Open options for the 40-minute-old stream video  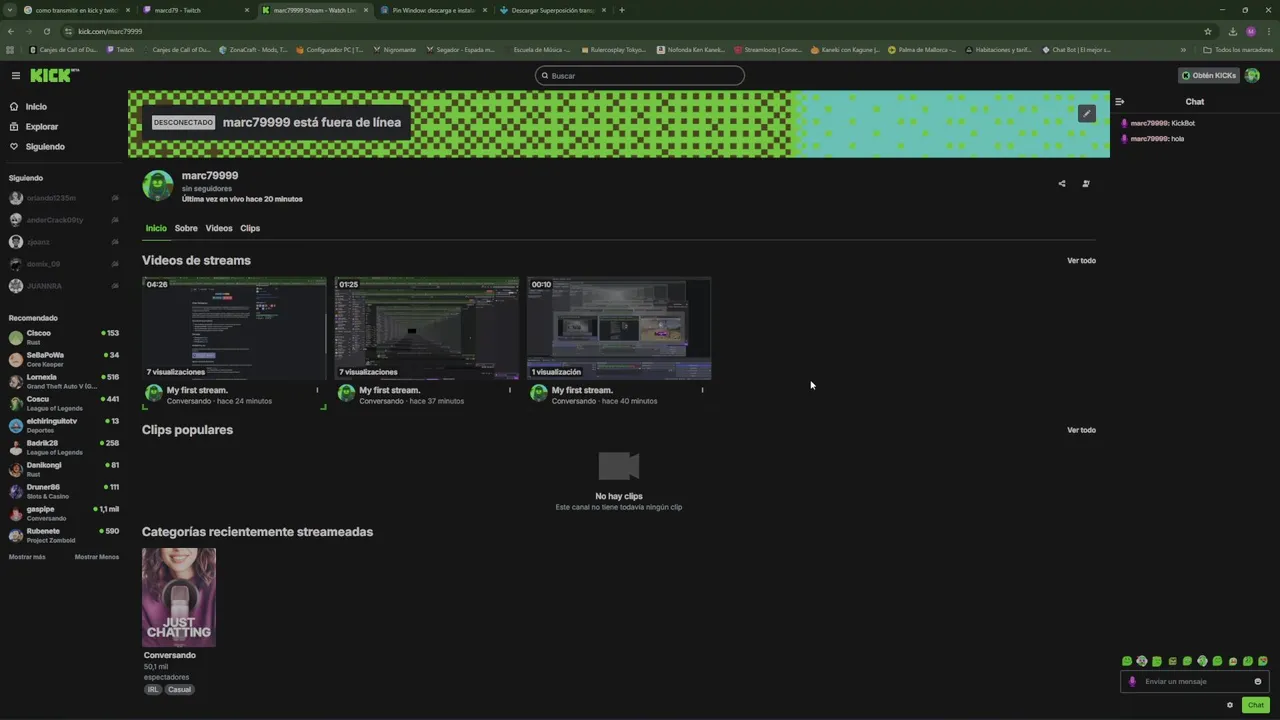click(x=702, y=390)
